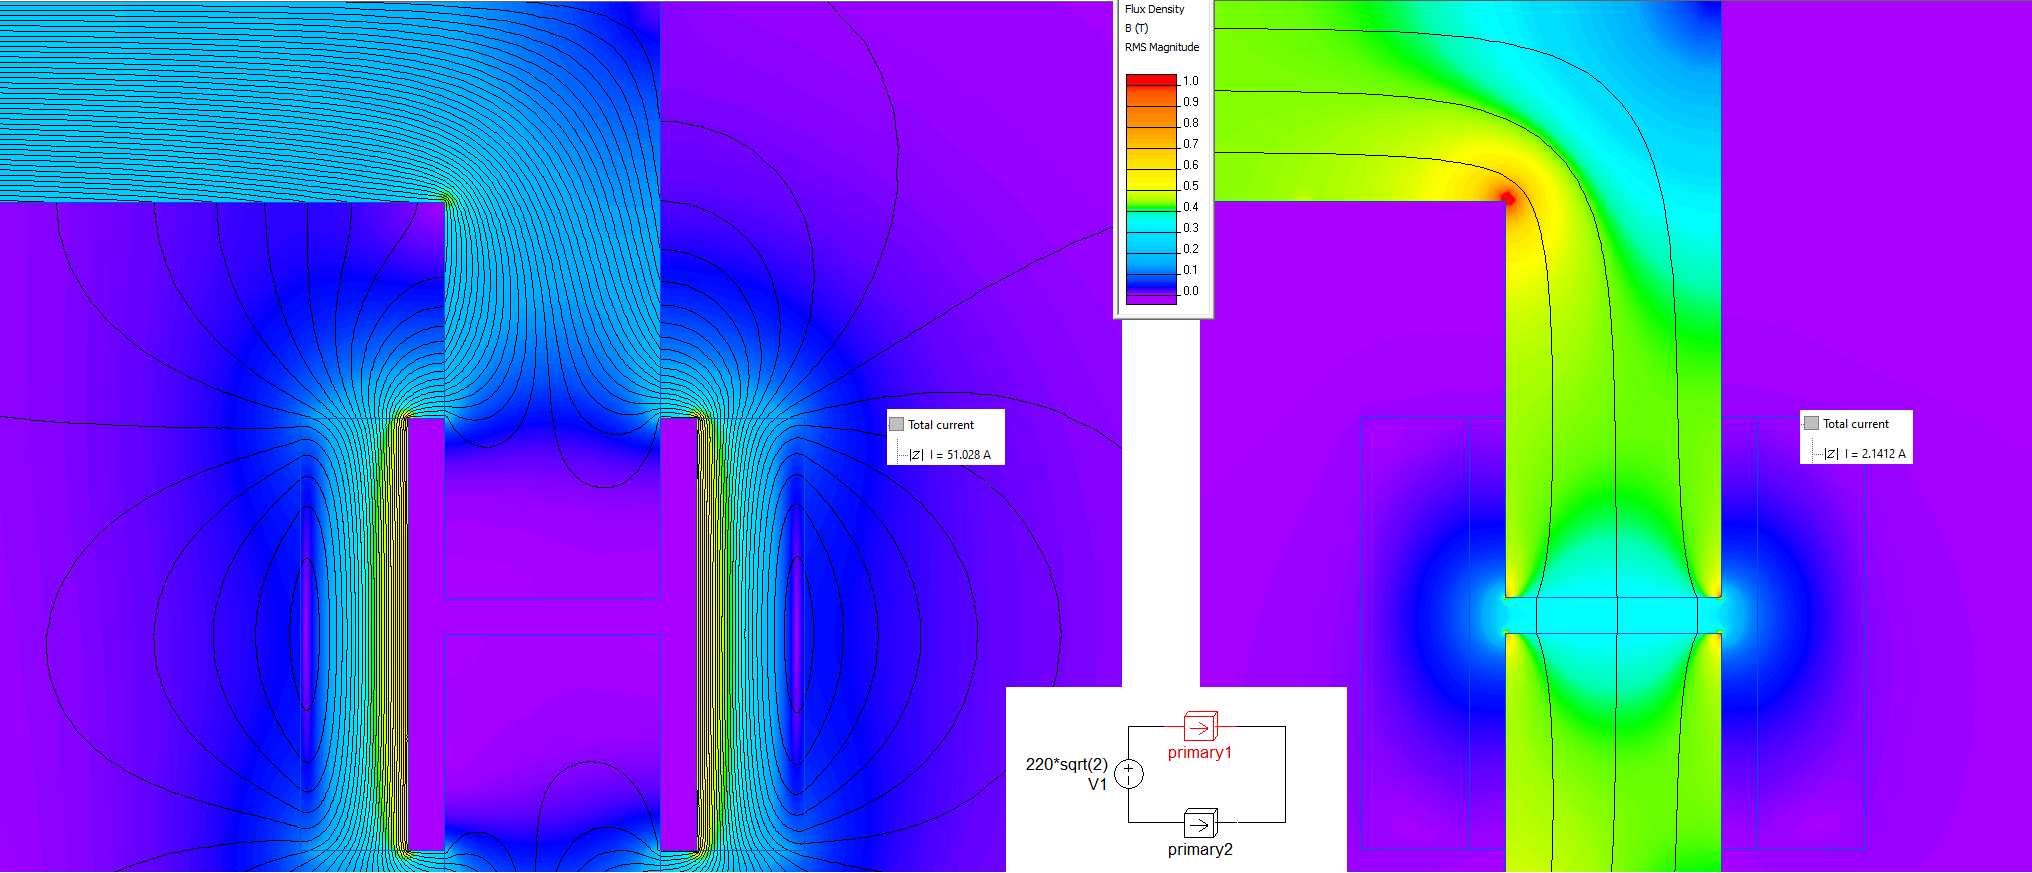Click the 1.0 legend scale value
The width and height of the screenshot is (2032, 873).
point(1190,81)
